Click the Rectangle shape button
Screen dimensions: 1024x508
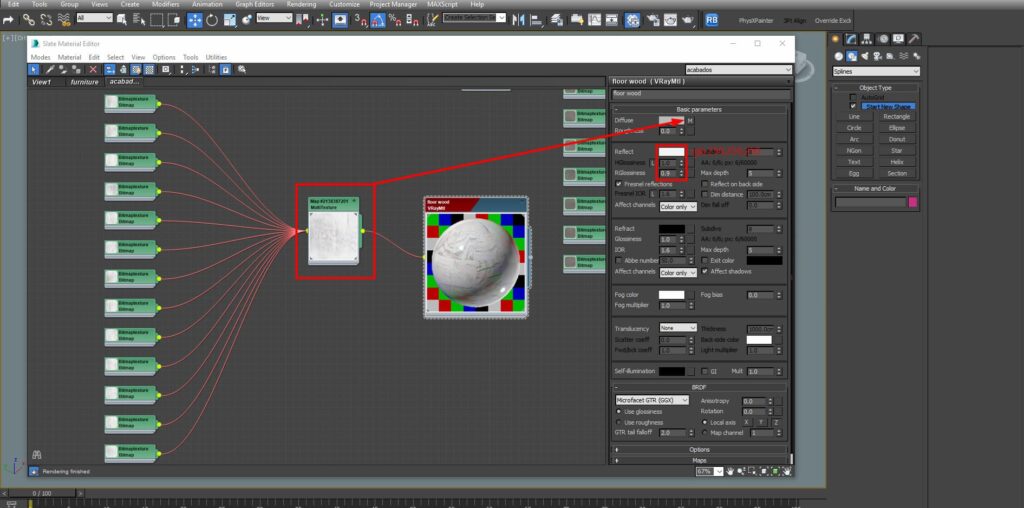click(x=897, y=116)
